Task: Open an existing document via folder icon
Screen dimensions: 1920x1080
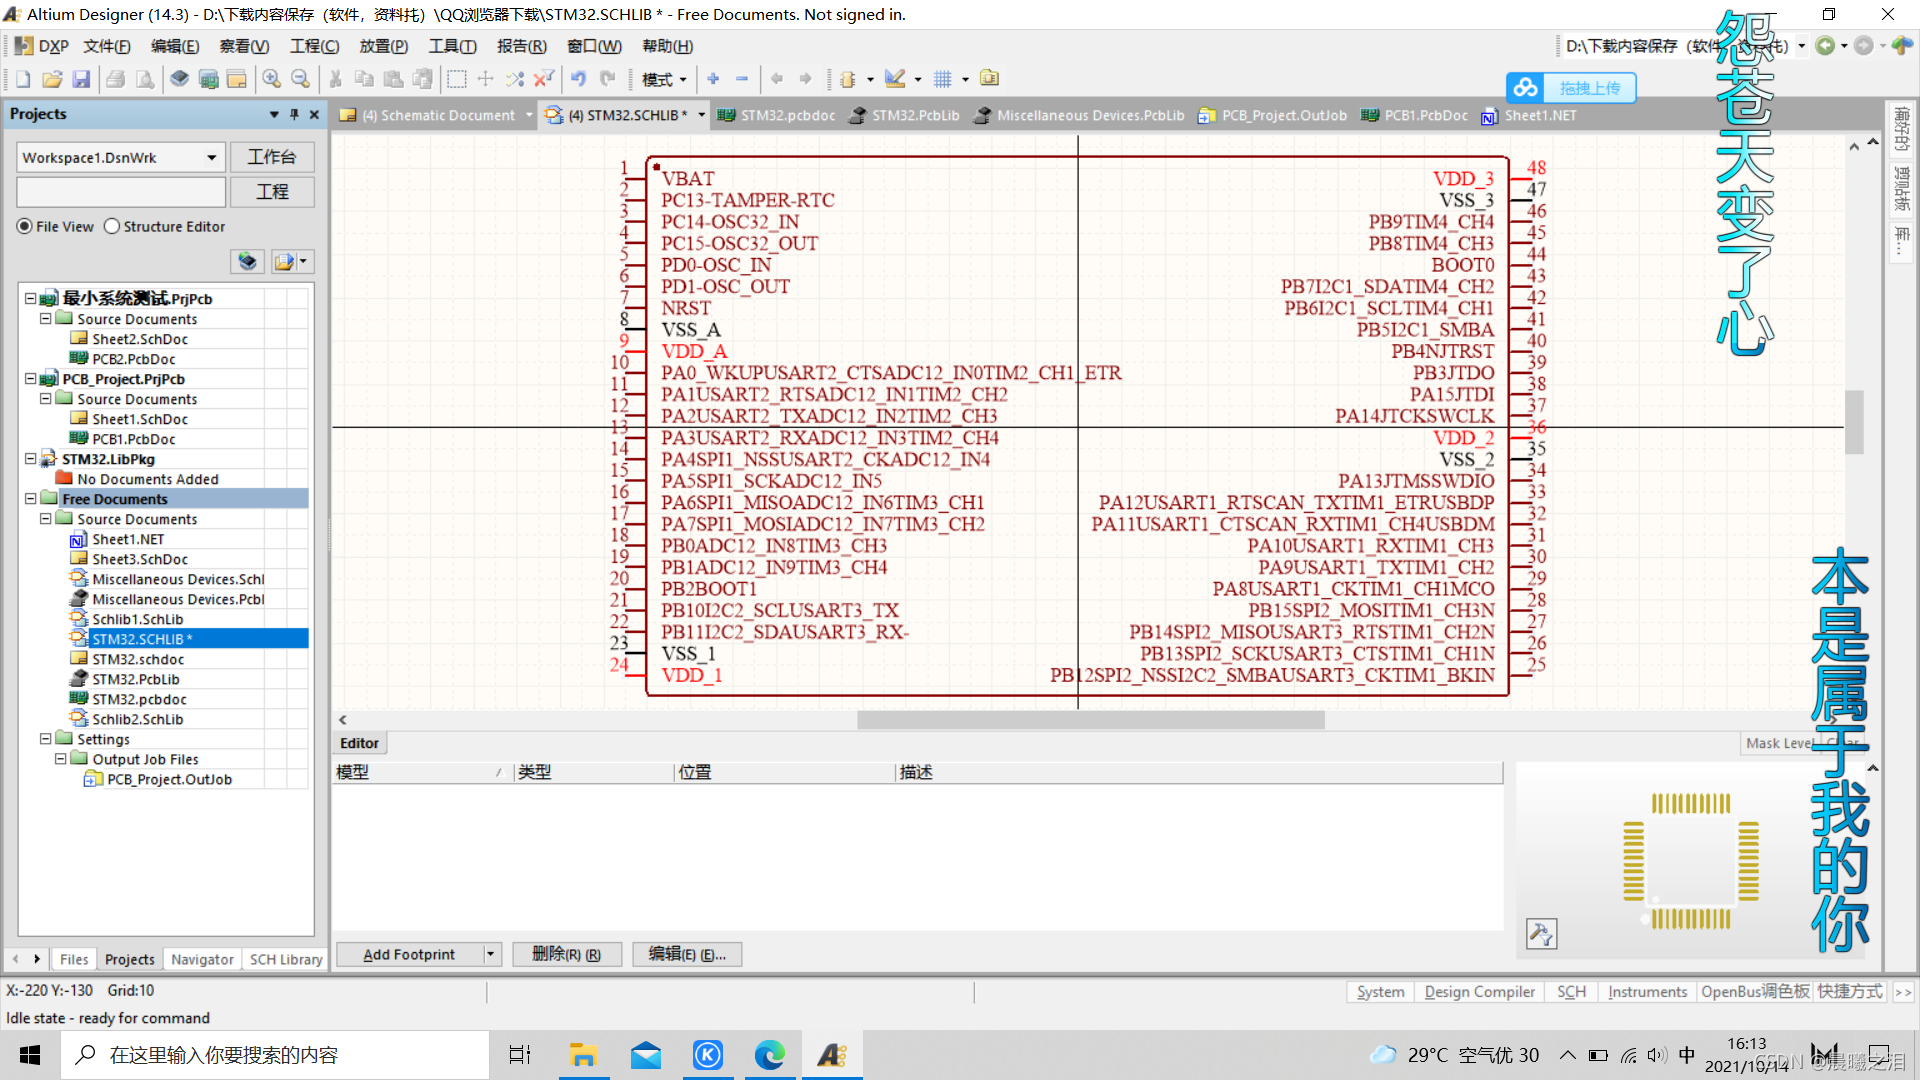Action: coord(52,79)
